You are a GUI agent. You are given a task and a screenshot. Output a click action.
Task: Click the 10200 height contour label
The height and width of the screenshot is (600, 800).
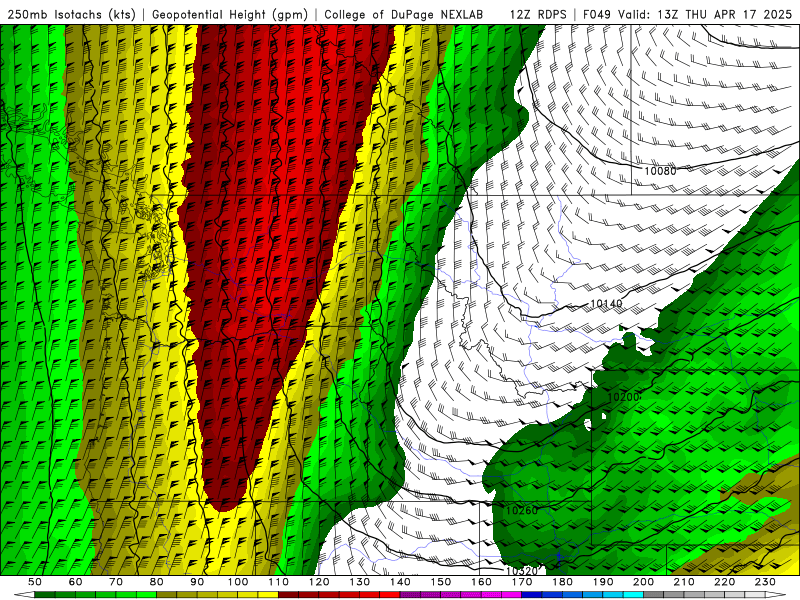(x=623, y=396)
